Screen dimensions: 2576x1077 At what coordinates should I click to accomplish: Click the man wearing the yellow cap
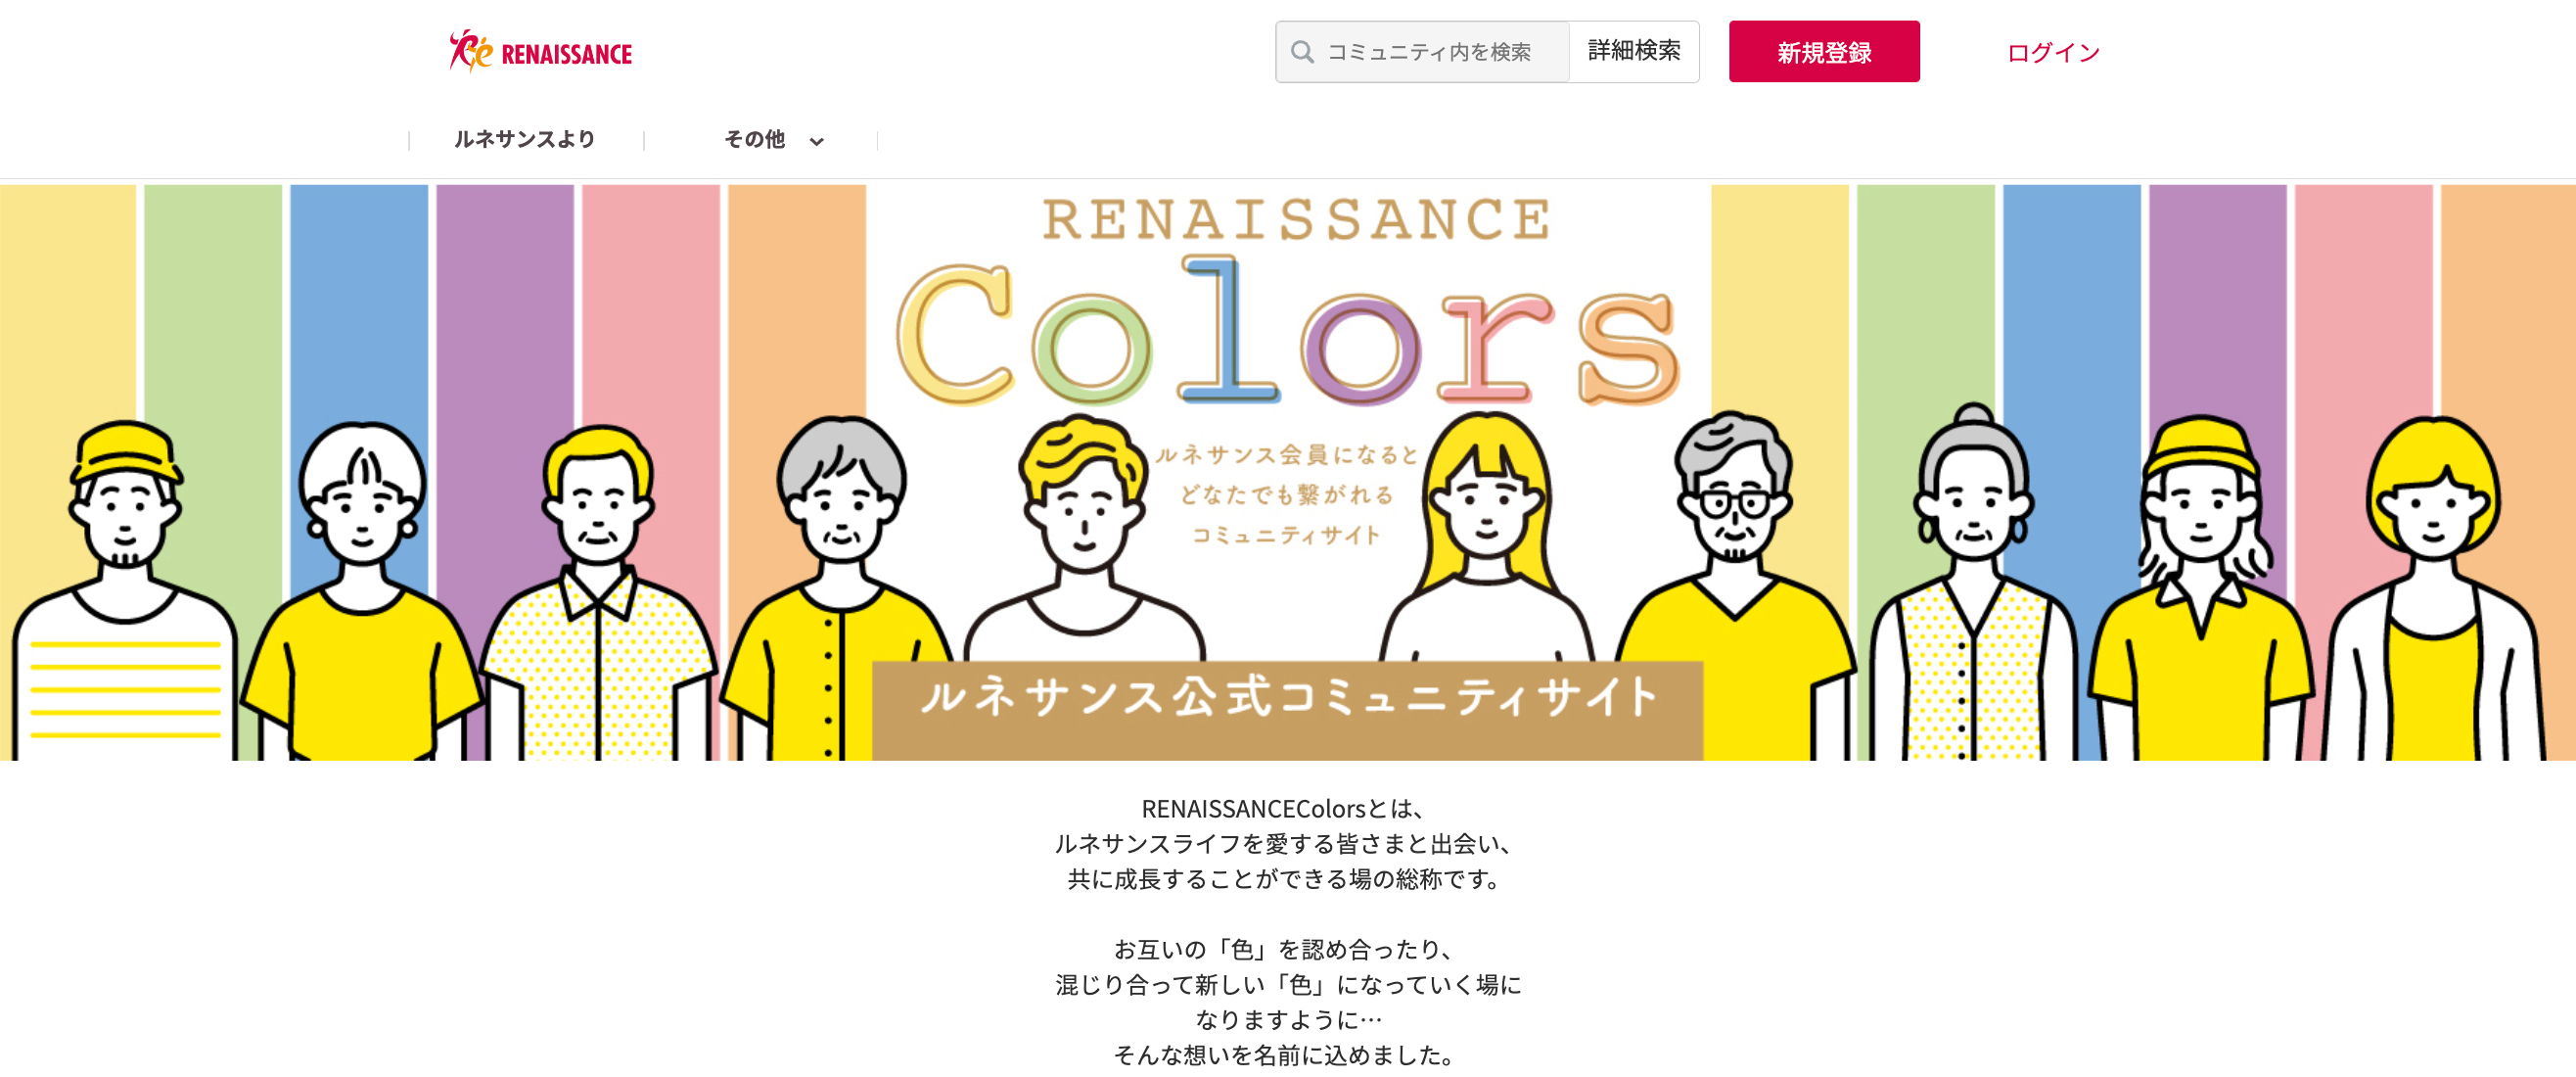click(x=125, y=520)
